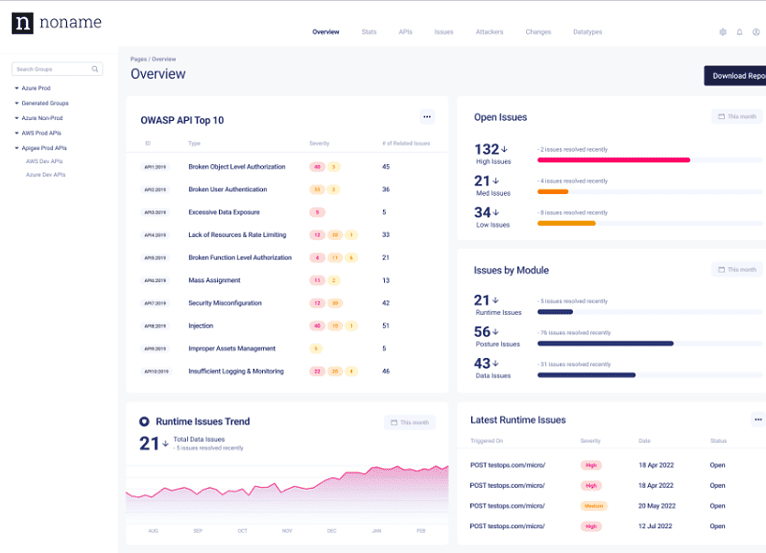Open the user profile icon
The width and height of the screenshot is (766, 553).
(756, 32)
